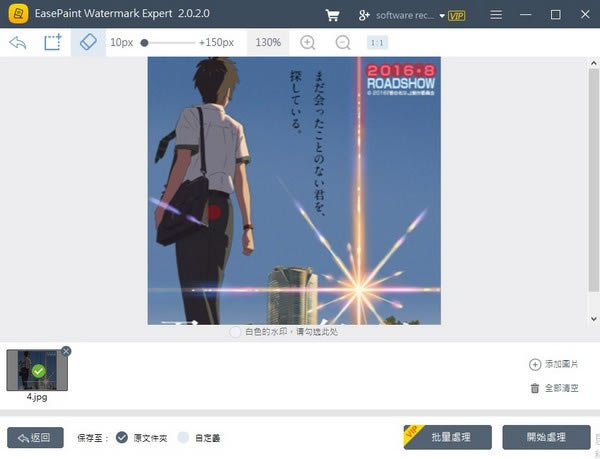Click the undo arrow icon

pos(17,43)
